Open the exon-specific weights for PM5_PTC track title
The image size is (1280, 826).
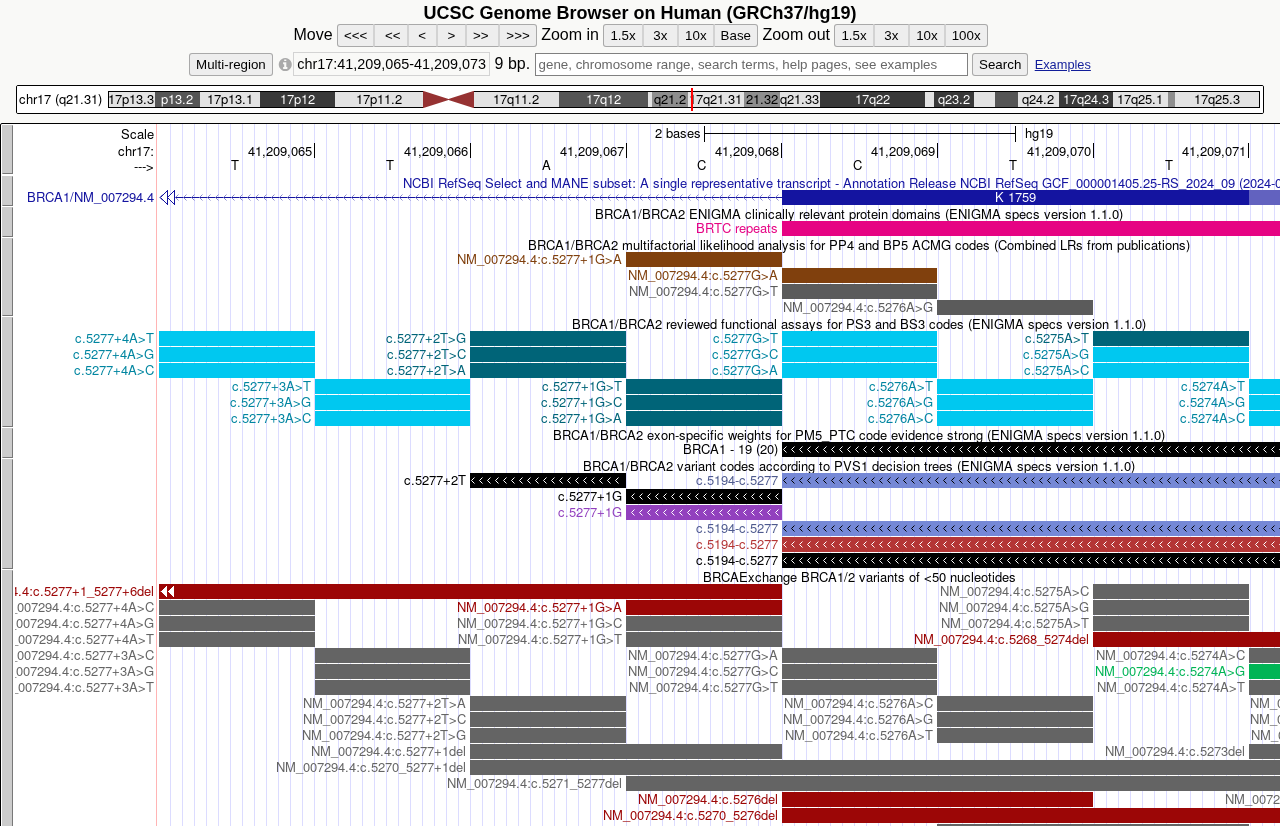coord(859,435)
